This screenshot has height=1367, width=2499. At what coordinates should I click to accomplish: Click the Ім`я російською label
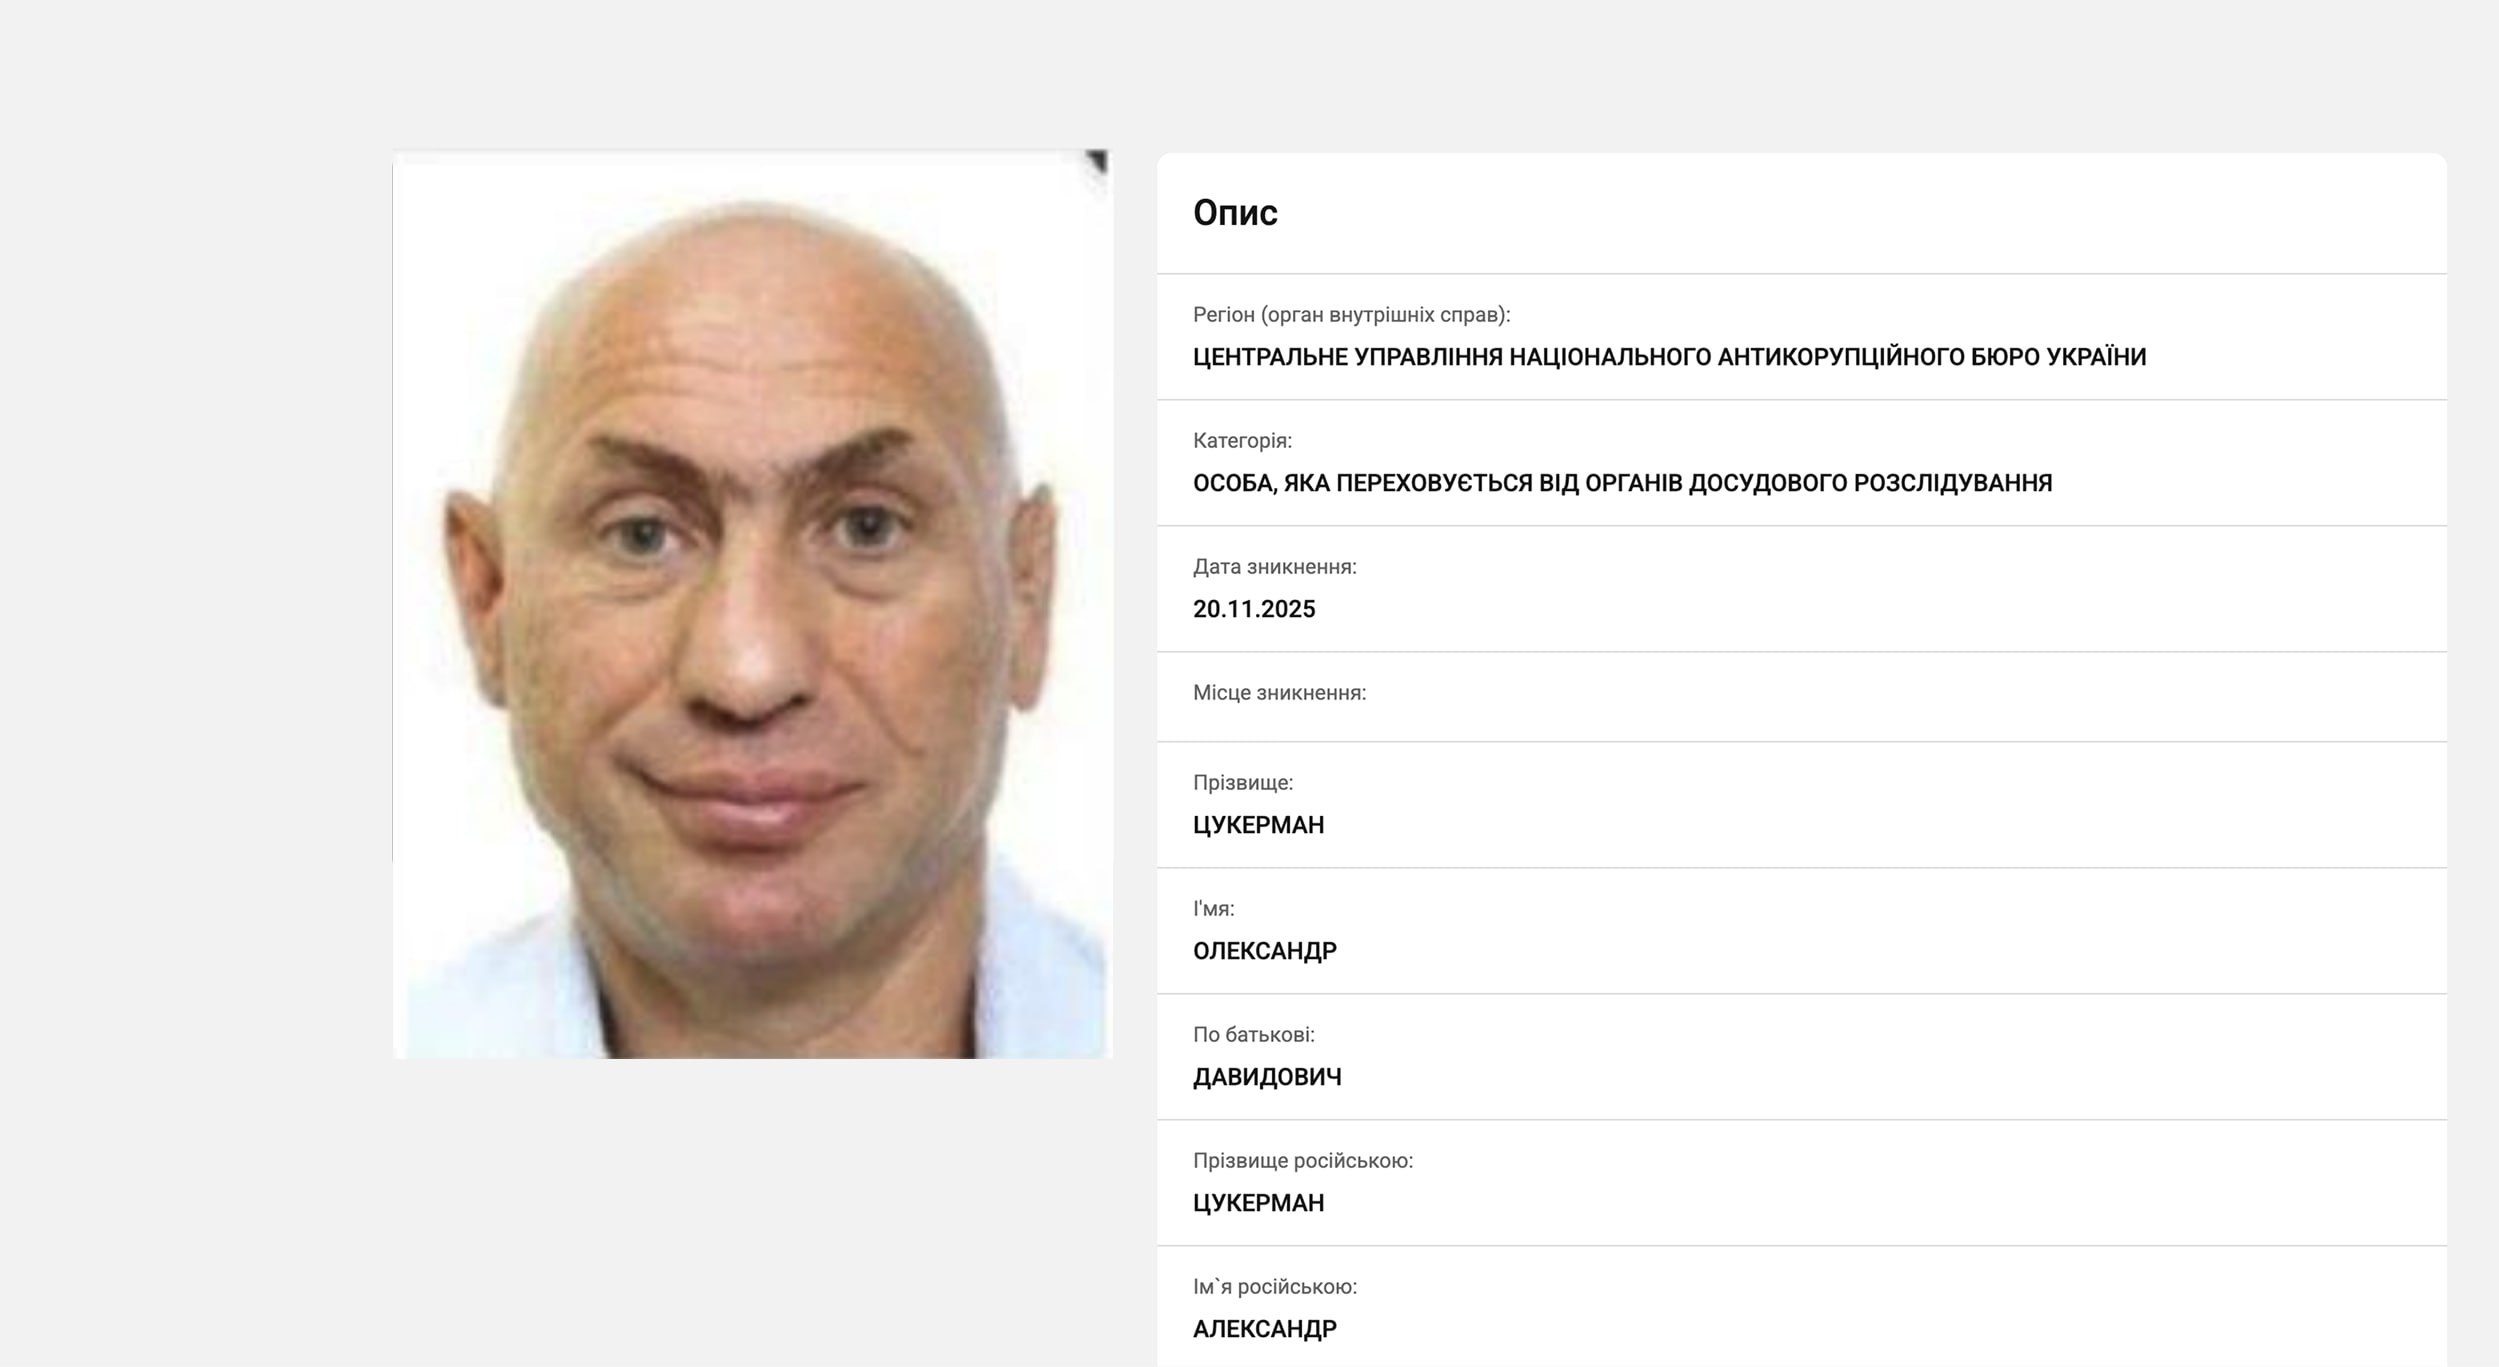point(1275,1287)
